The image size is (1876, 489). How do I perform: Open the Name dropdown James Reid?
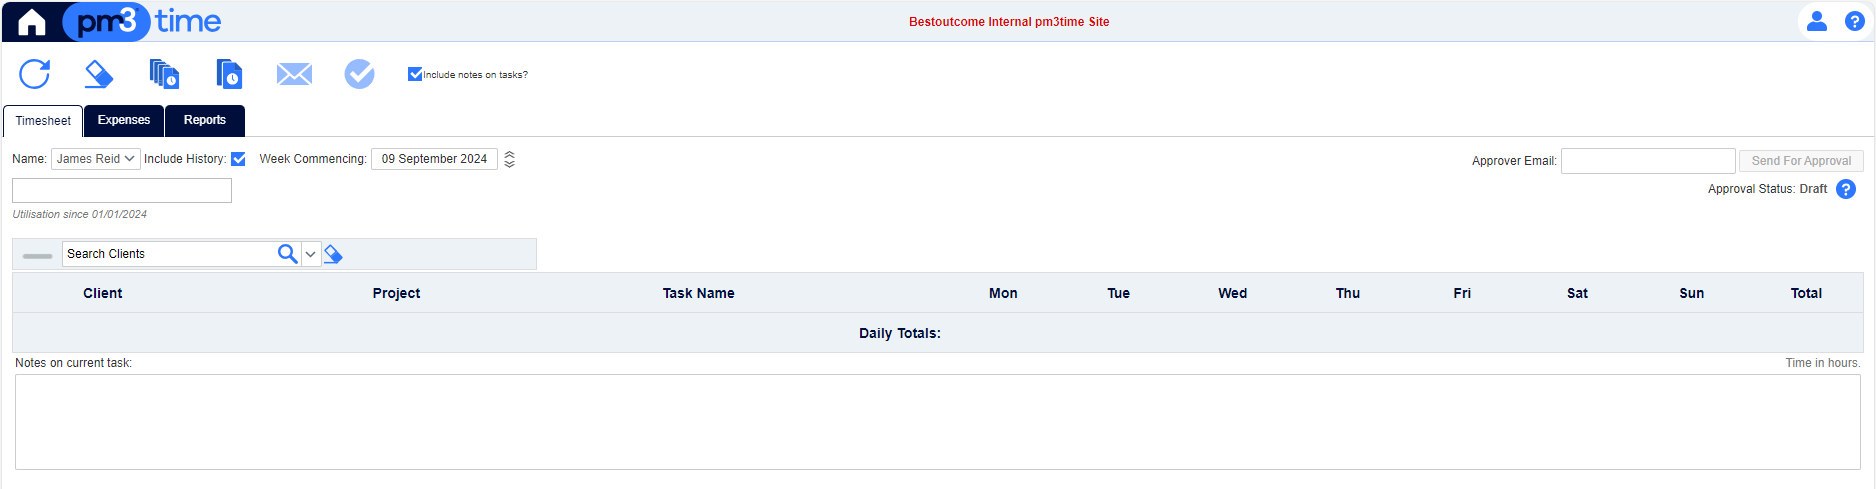click(x=95, y=159)
